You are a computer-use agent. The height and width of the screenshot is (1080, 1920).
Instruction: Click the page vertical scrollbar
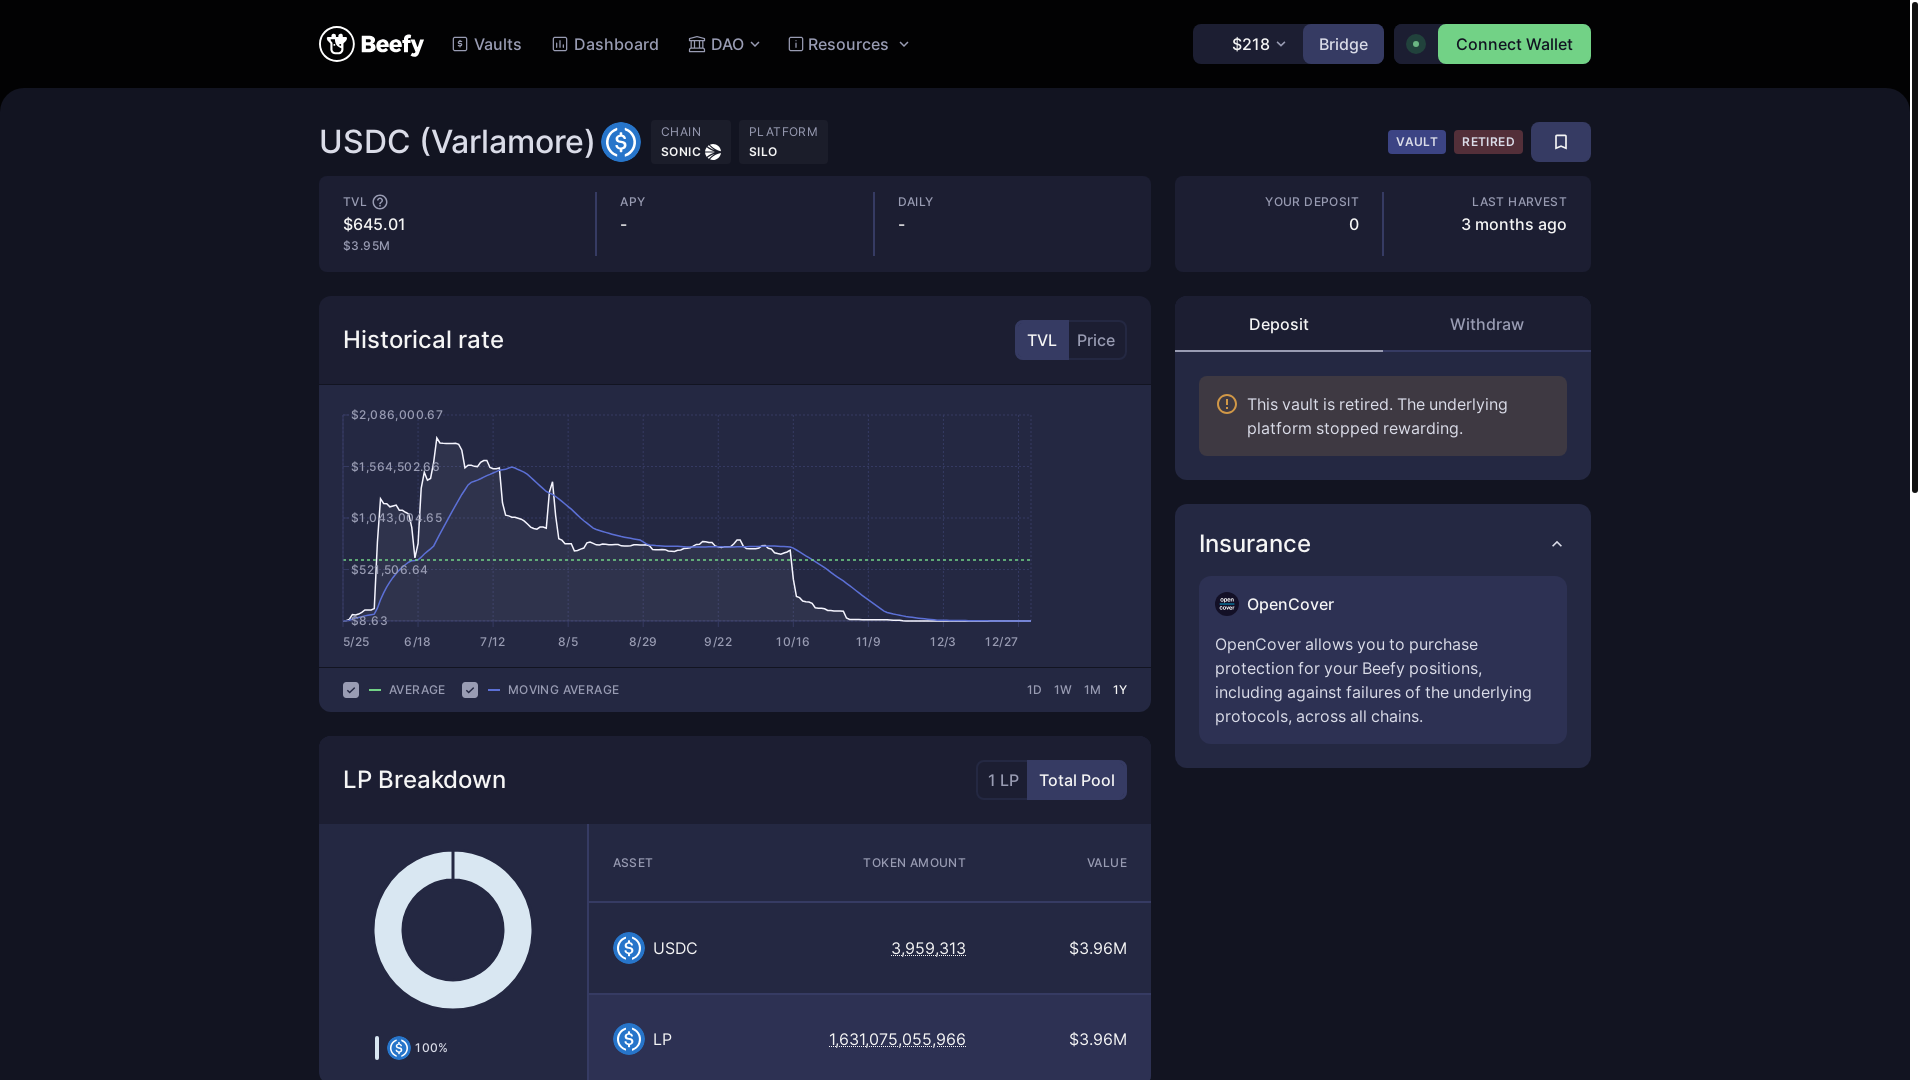click(x=1914, y=250)
